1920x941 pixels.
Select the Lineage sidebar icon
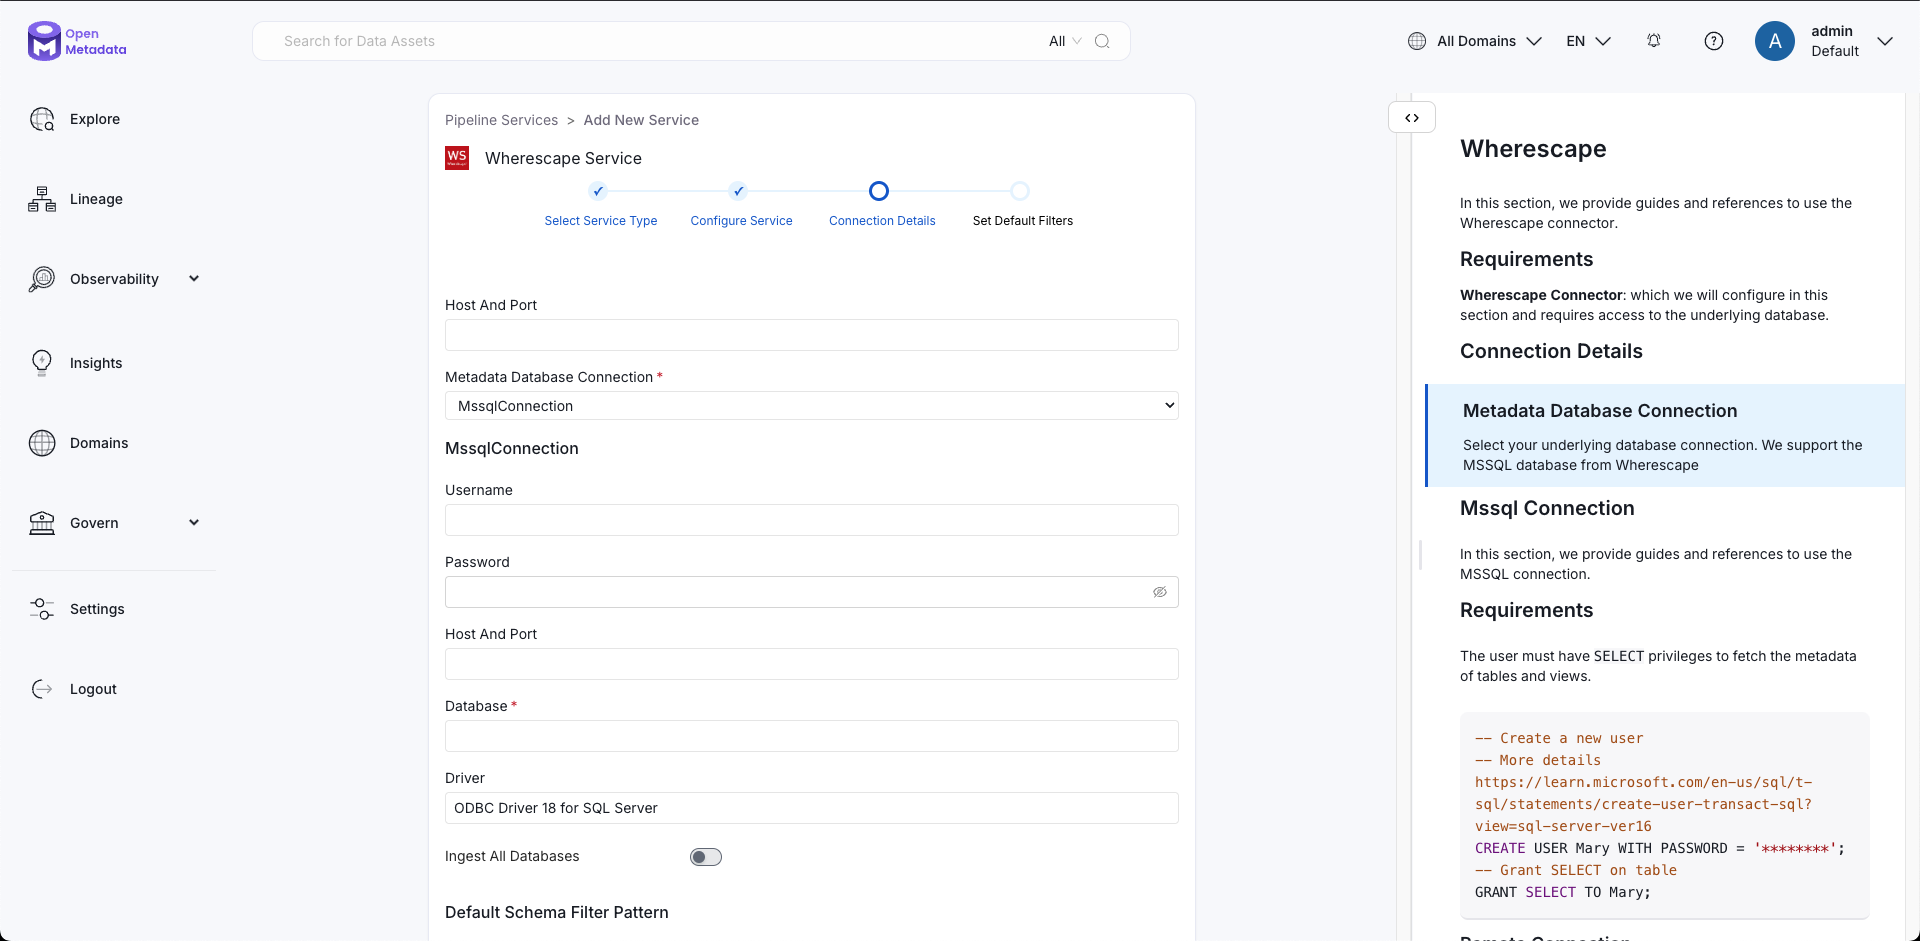pyautogui.click(x=42, y=199)
